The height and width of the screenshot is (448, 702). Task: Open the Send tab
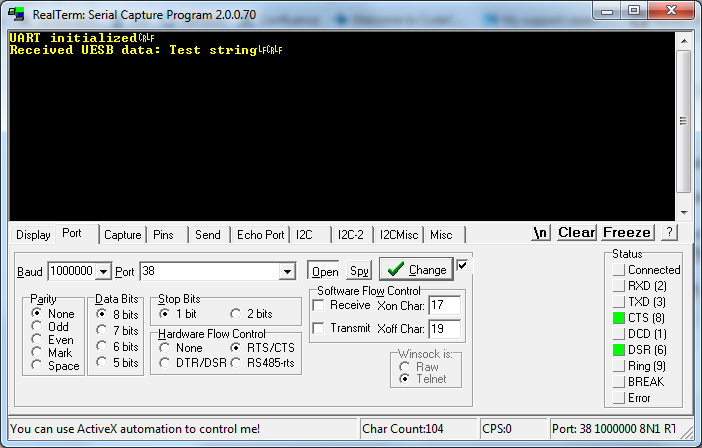208,235
